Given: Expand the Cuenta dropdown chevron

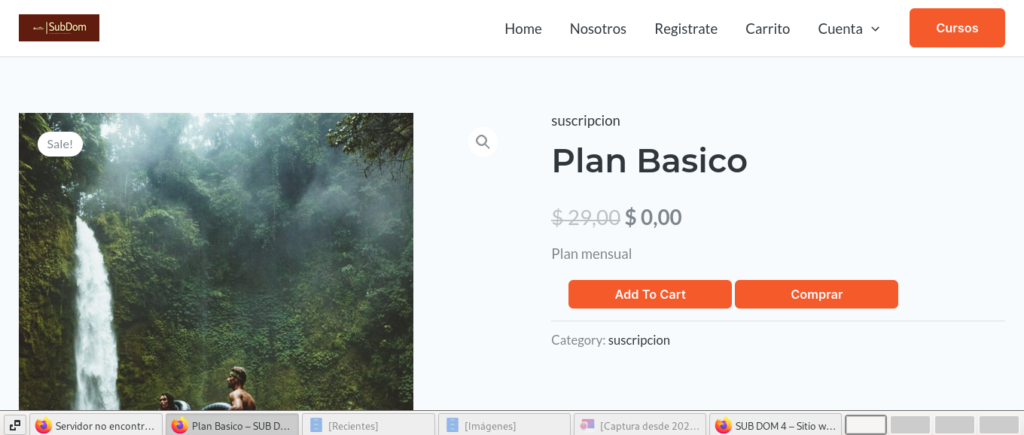Looking at the screenshot, I should pos(875,29).
